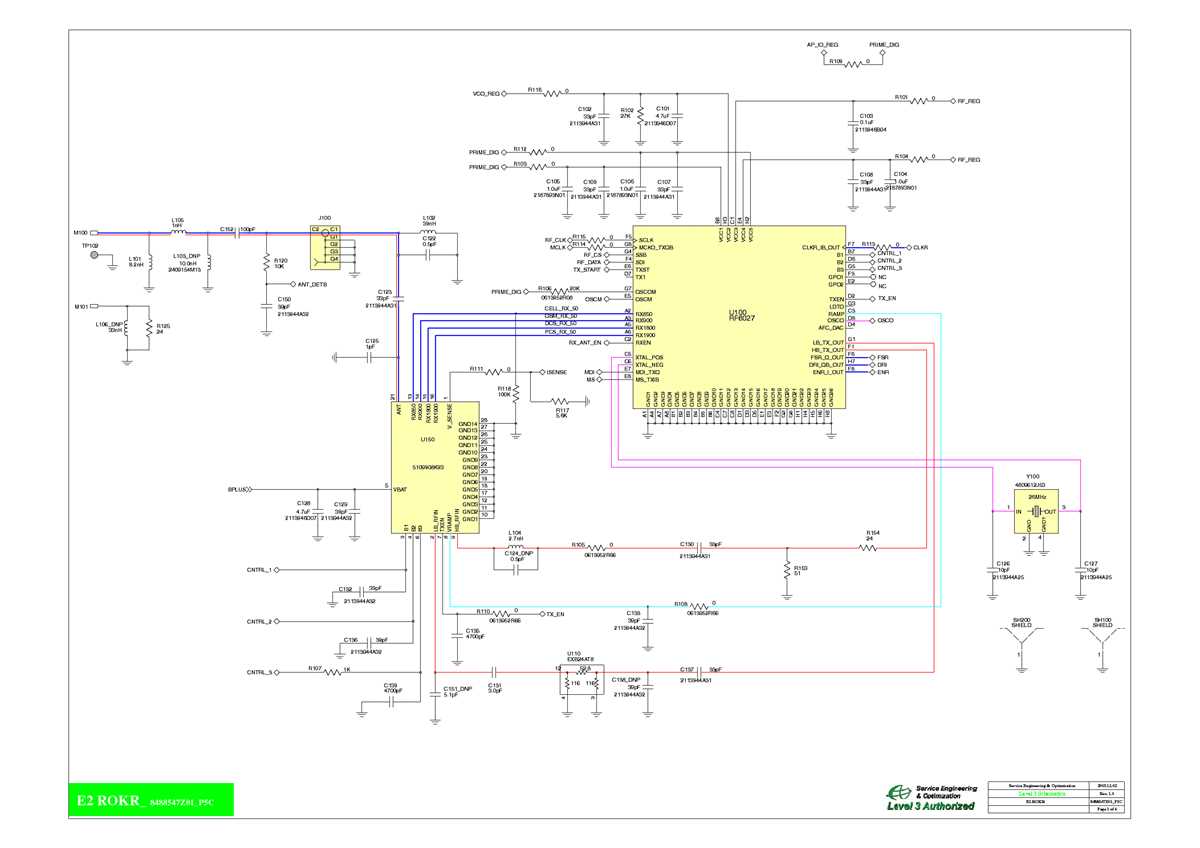Select the CNTRL_3 label beside R107
1200x848 pixels.
(x=258, y=672)
